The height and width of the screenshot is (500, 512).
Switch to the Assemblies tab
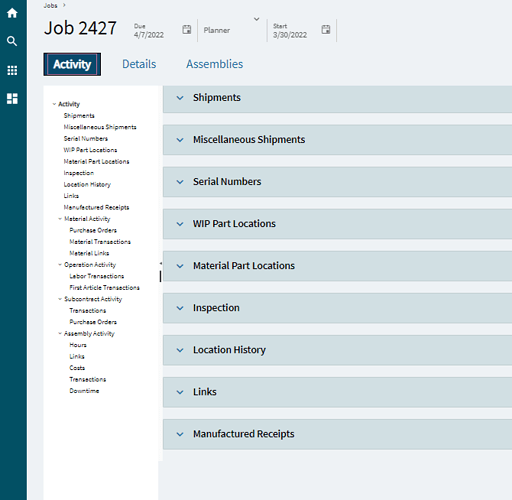[215, 64]
